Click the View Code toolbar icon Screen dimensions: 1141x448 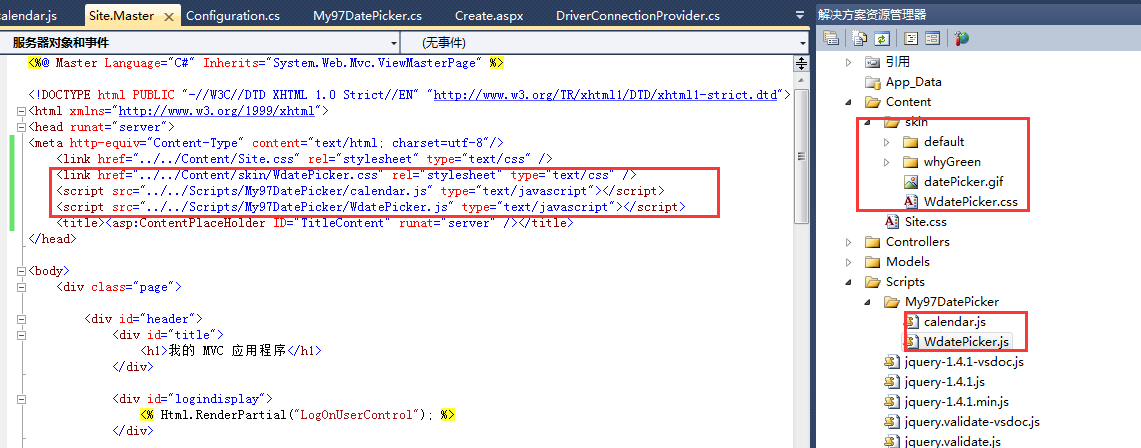click(910, 39)
